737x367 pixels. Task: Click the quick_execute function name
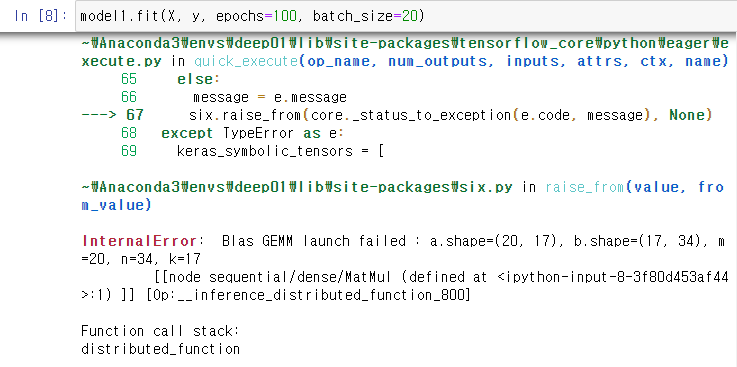(246, 61)
